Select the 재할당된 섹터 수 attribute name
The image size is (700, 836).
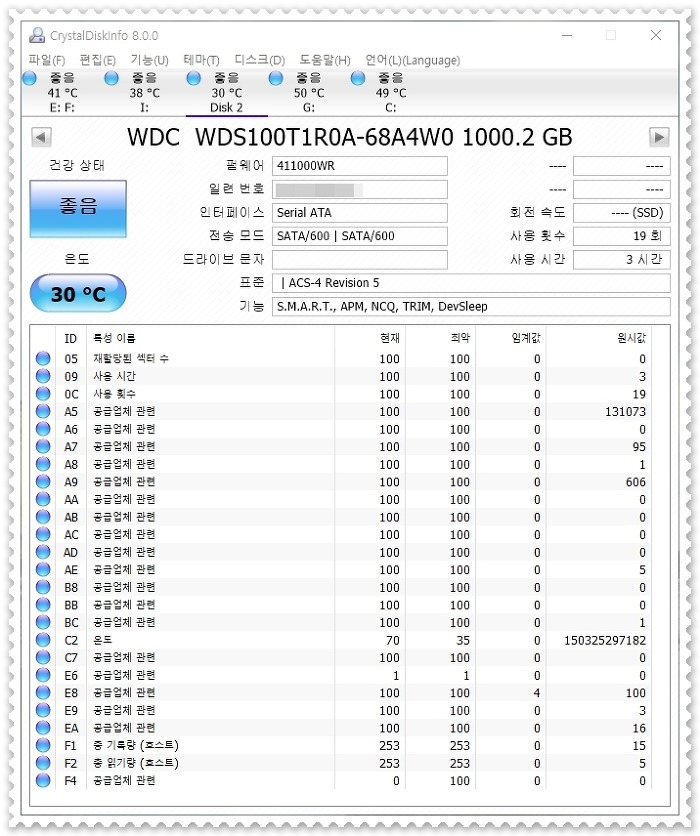[x=131, y=359]
